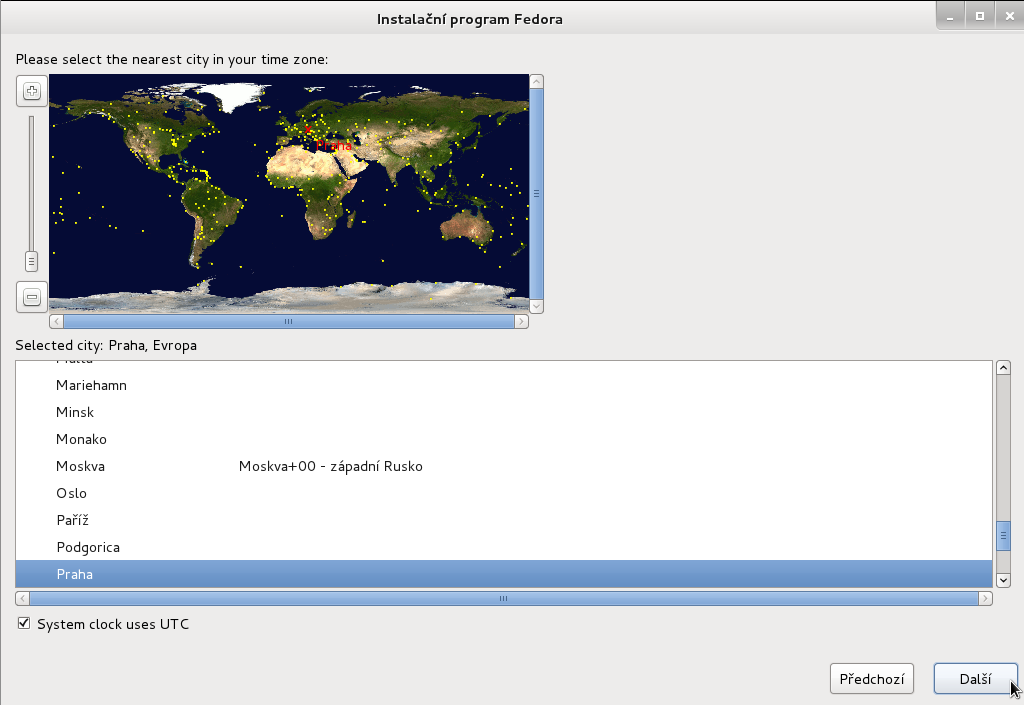This screenshot has height=705, width=1024.
Task: Toggle System clock uses UTC checkbox
Action: tap(23, 624)
